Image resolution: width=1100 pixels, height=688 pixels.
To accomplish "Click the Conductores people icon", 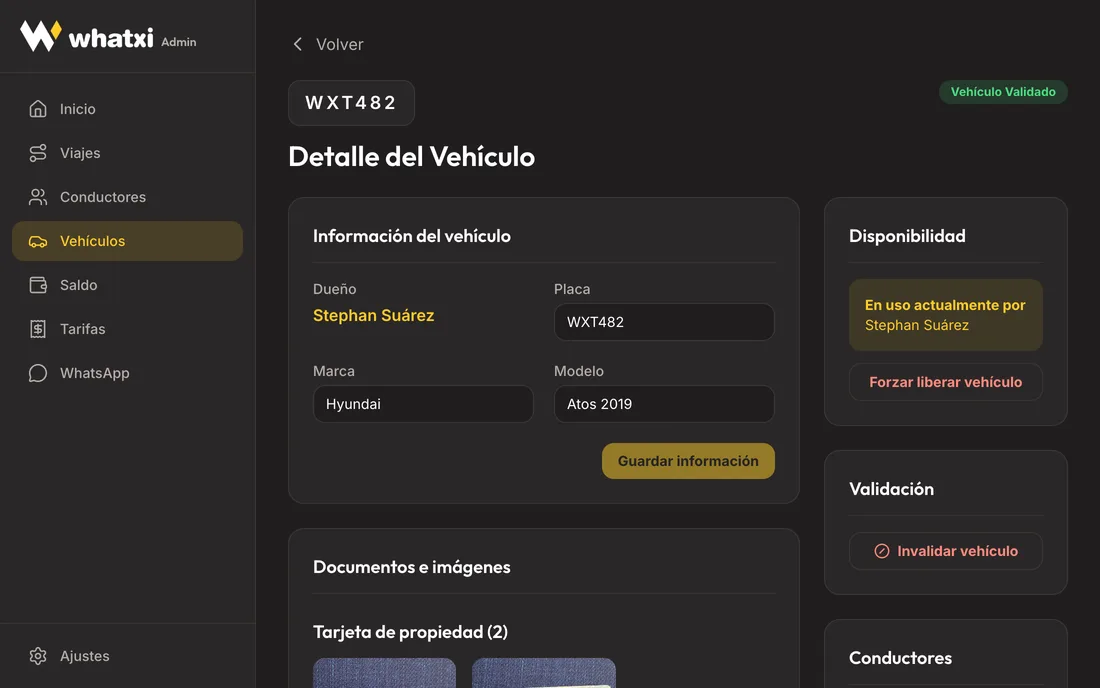I will tap(38, 197).
